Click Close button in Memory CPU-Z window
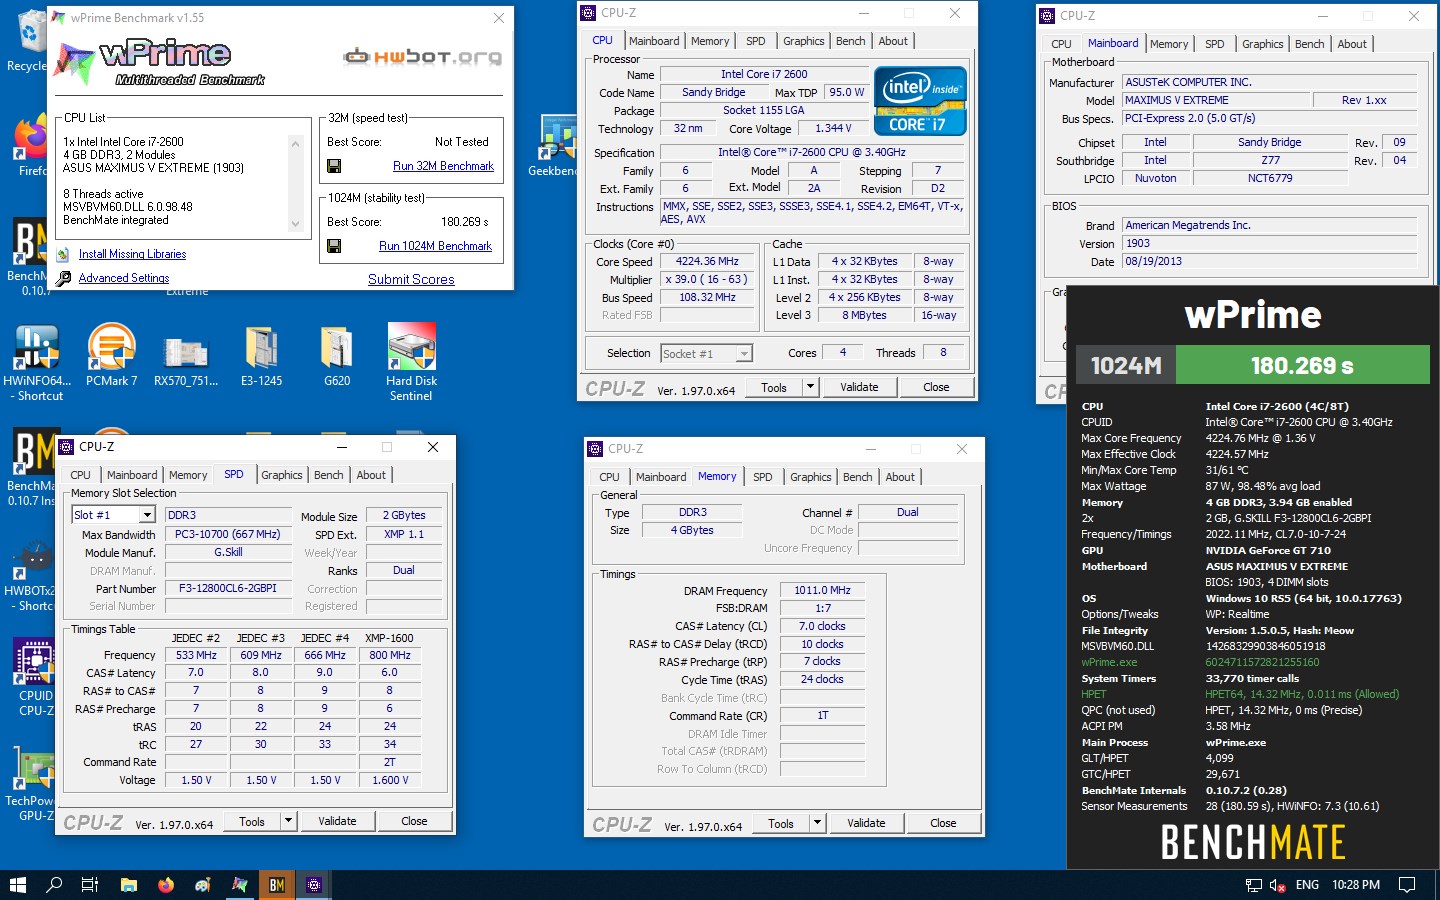This screenshot has height=900, width=1440. point(943,823)
